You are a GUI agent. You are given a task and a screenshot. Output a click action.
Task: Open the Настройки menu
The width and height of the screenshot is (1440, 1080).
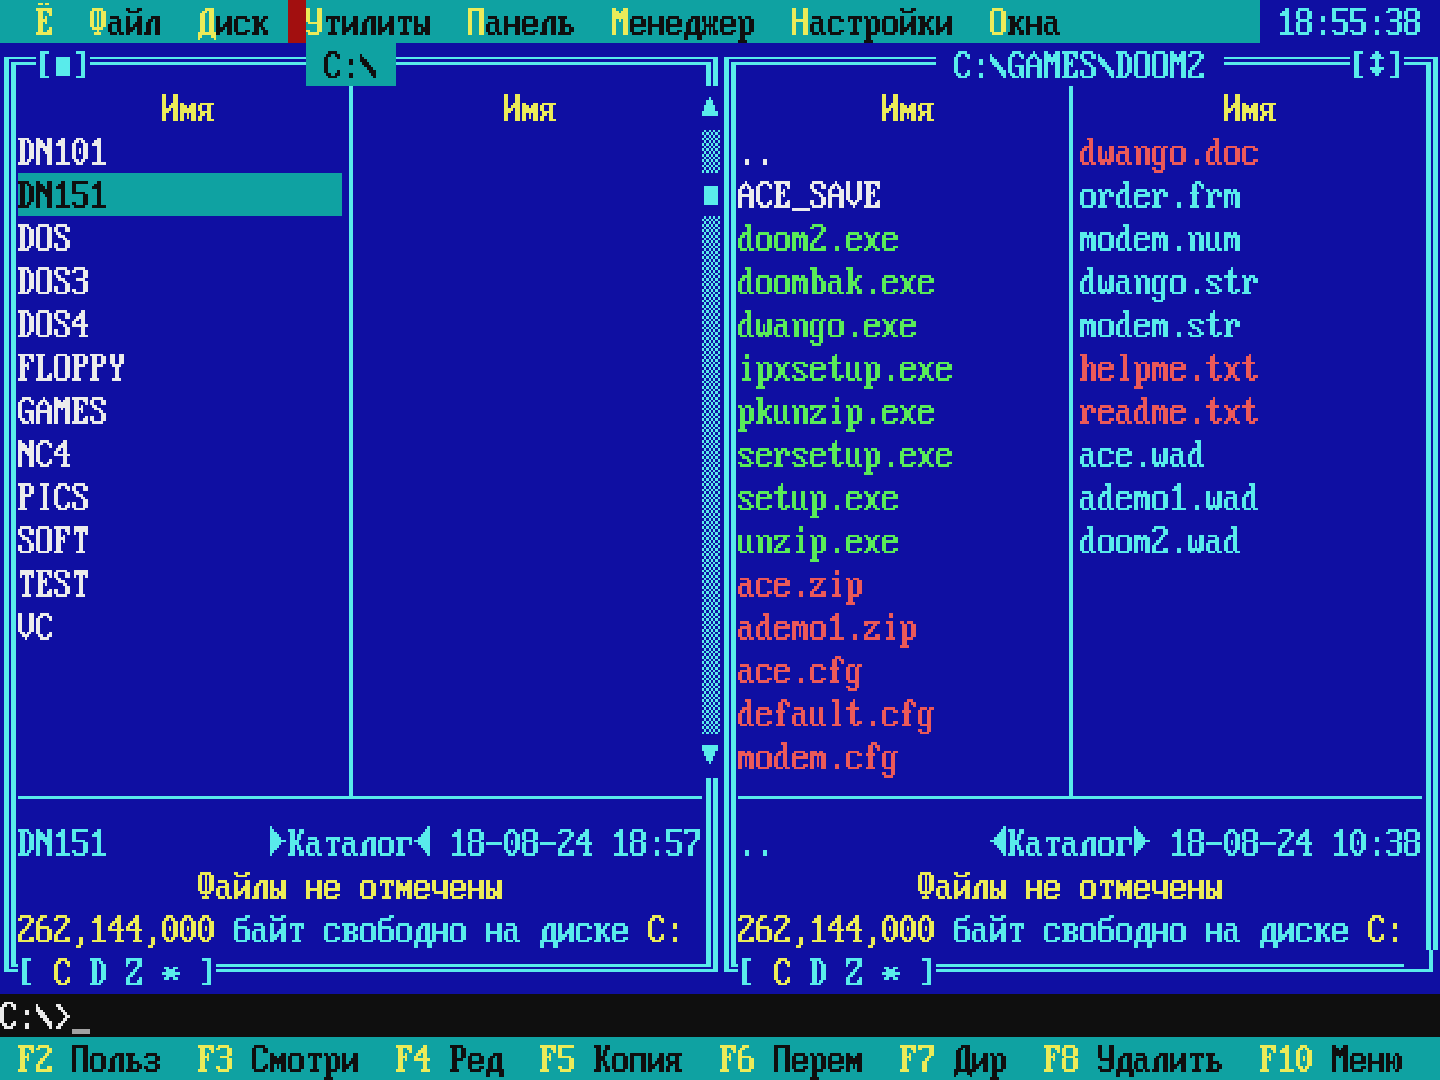click(x=871, y=22)
